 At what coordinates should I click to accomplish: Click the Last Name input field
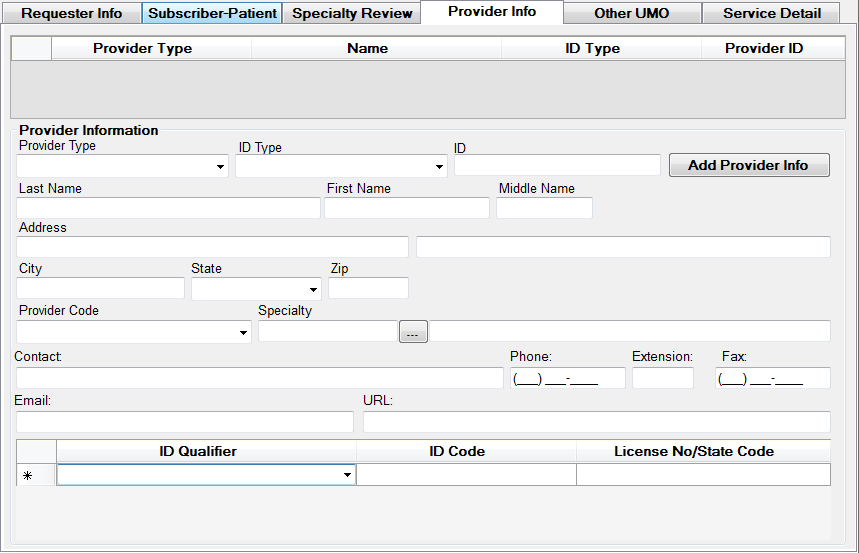click(168, 208)
